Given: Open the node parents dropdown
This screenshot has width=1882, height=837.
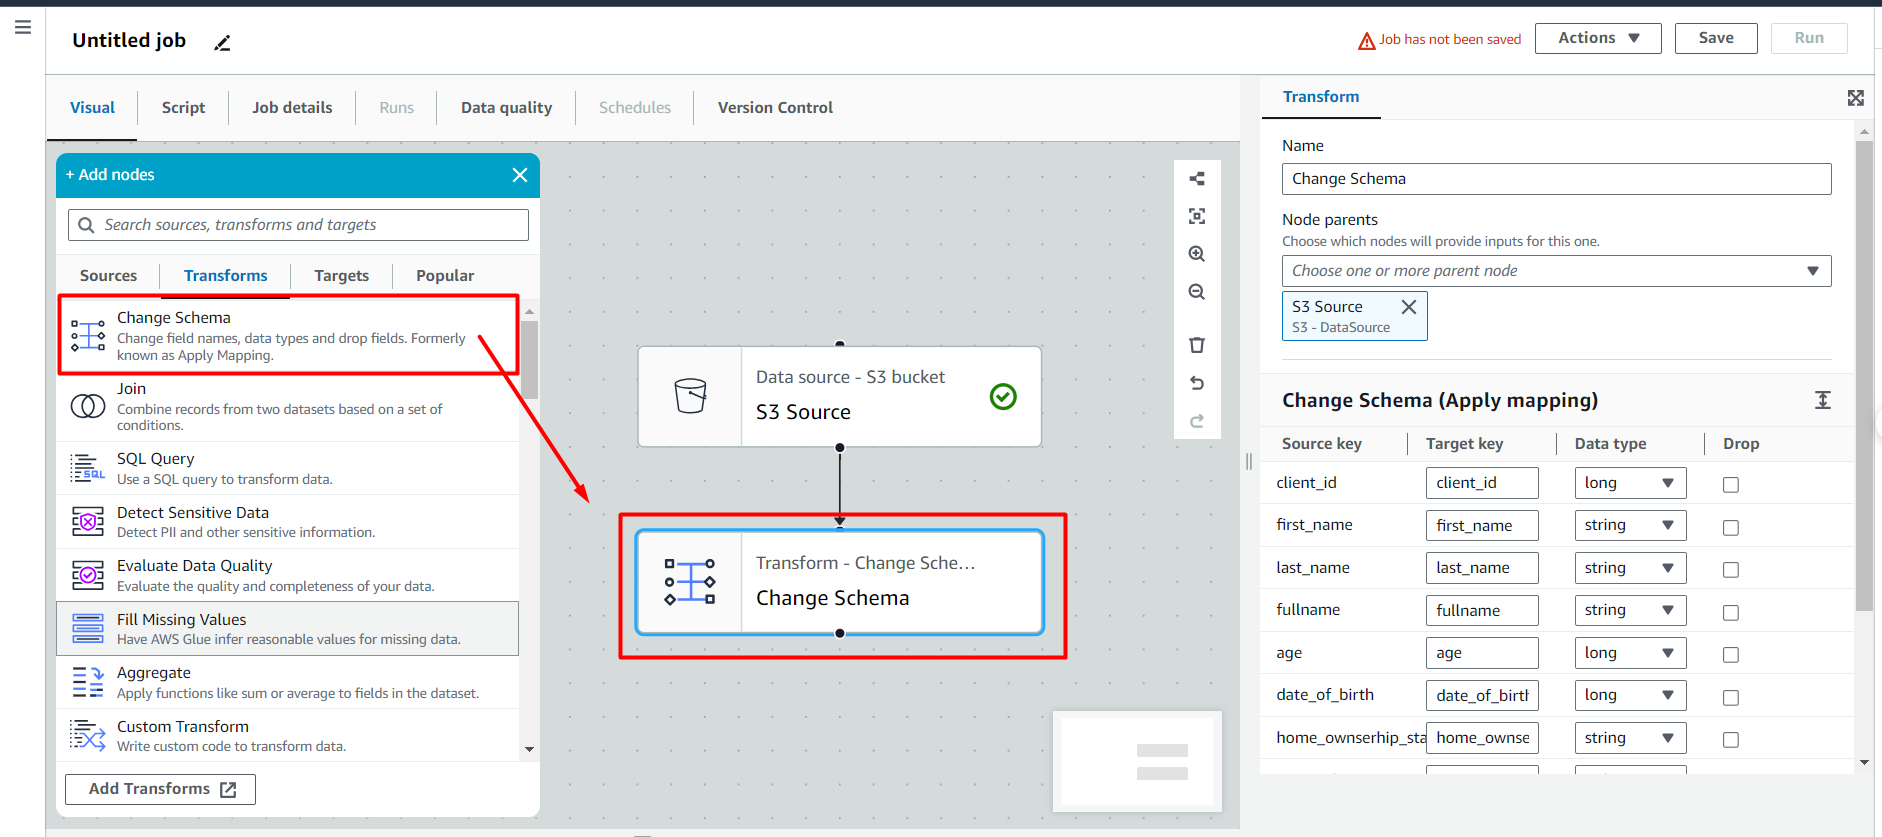Looking at the screenshot, I should (x=1555, y=271).
